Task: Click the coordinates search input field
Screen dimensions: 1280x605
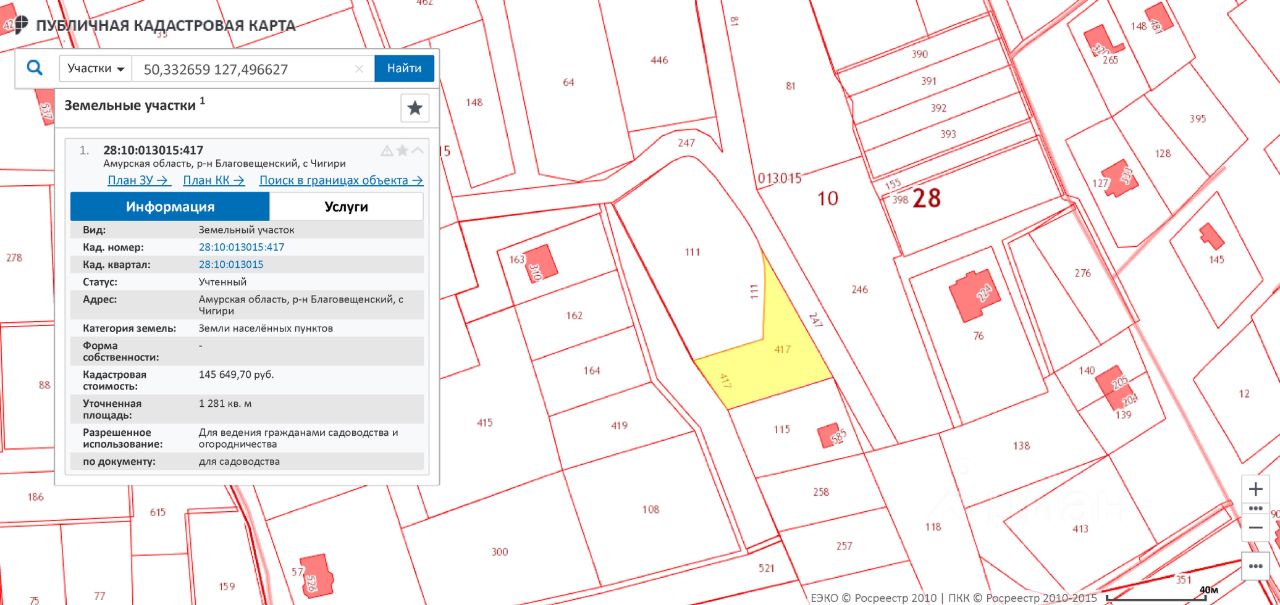Action: coord(244,69)
